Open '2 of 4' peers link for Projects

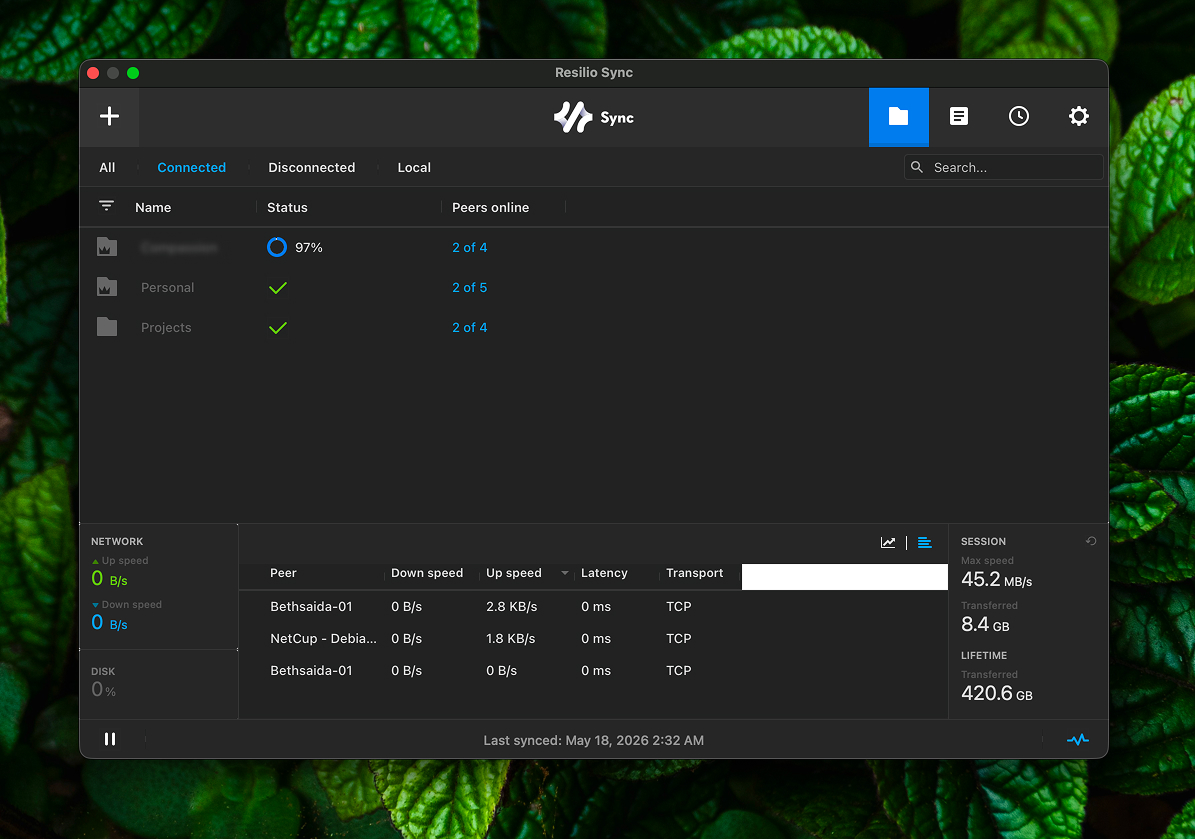(469, 327)
